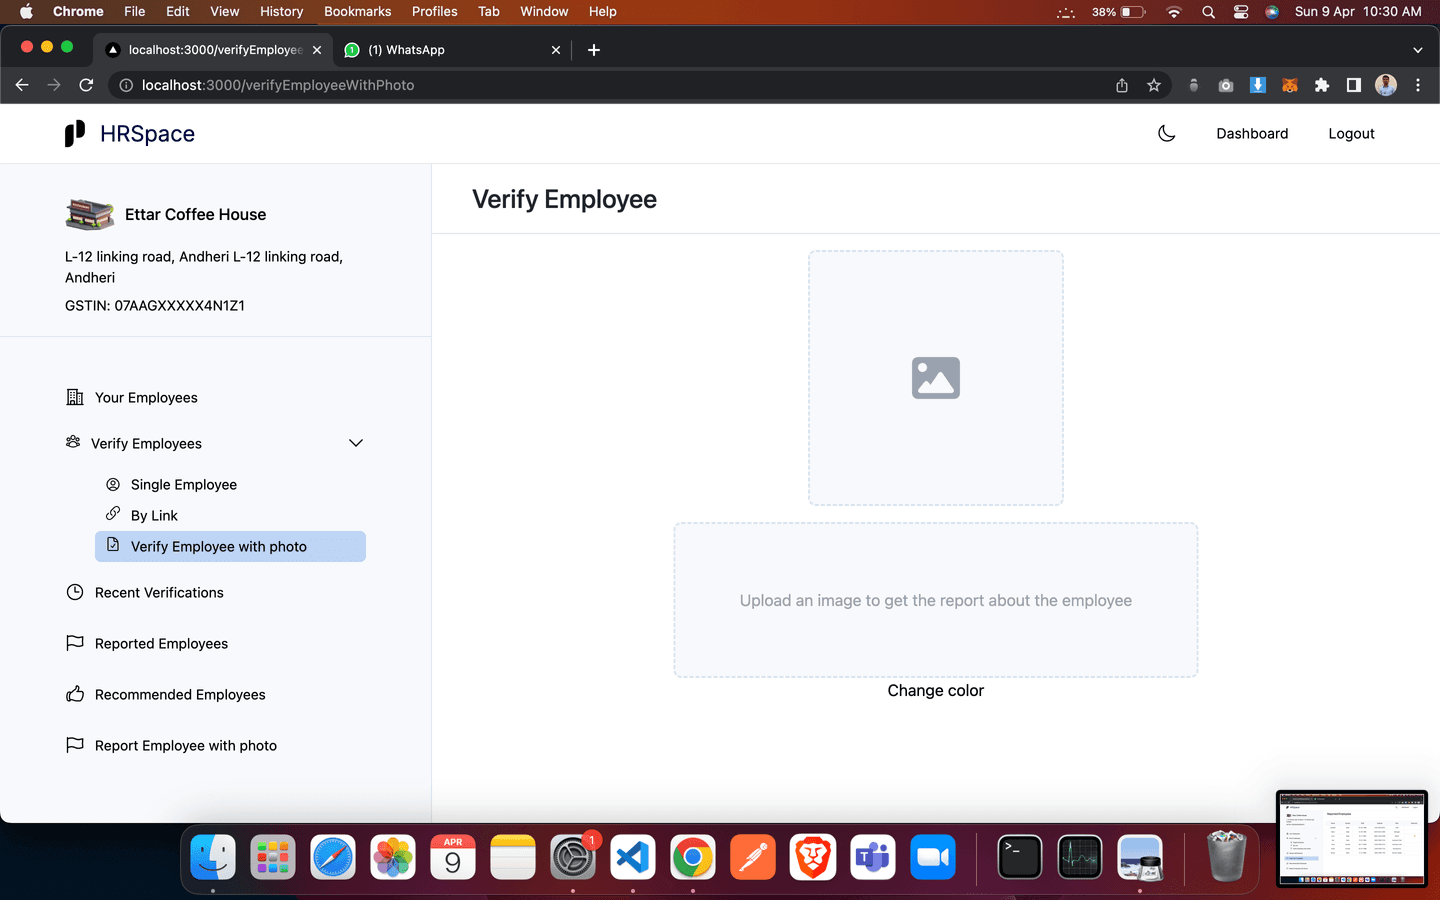
Task: Click the Logout link
Action: coord(1351,134)
